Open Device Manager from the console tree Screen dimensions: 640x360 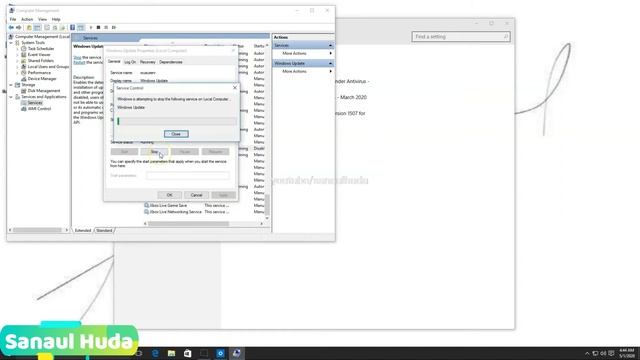(x=42, y=79)
